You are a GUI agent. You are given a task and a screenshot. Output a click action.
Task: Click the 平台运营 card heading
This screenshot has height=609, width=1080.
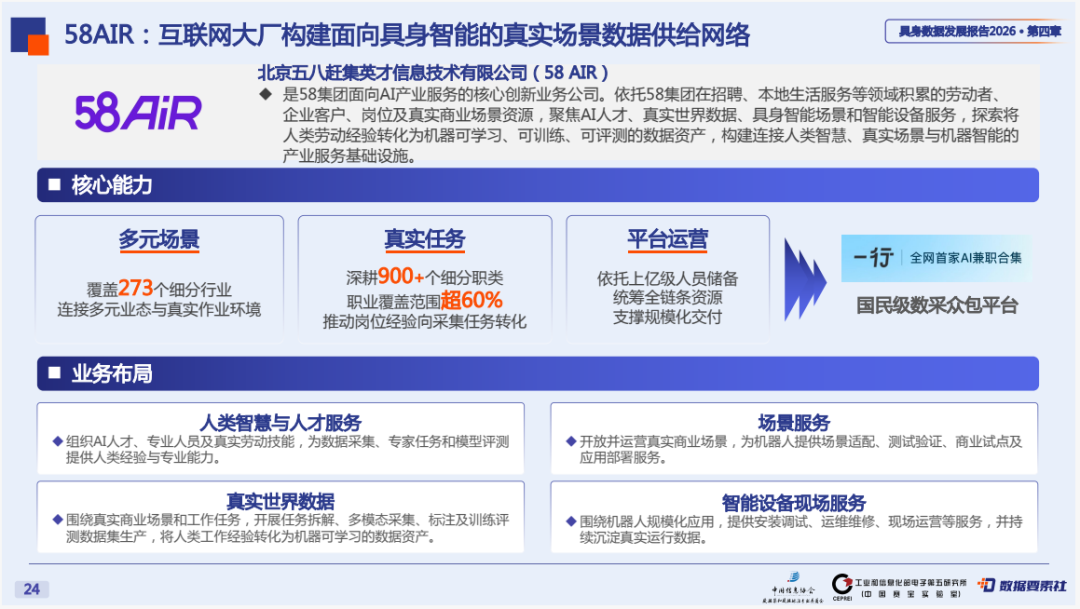pyautogui.click(x=667, y=239)
